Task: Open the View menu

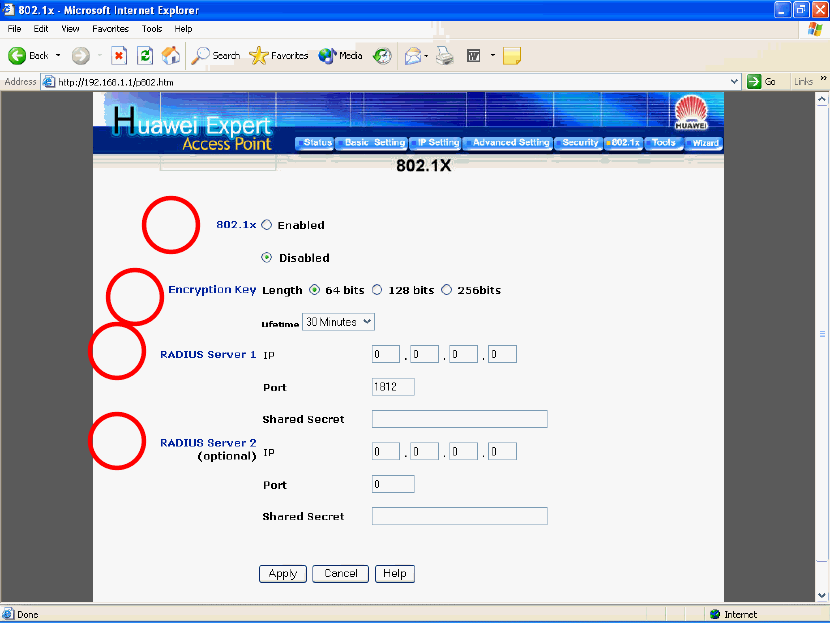Action: [70, 29]
